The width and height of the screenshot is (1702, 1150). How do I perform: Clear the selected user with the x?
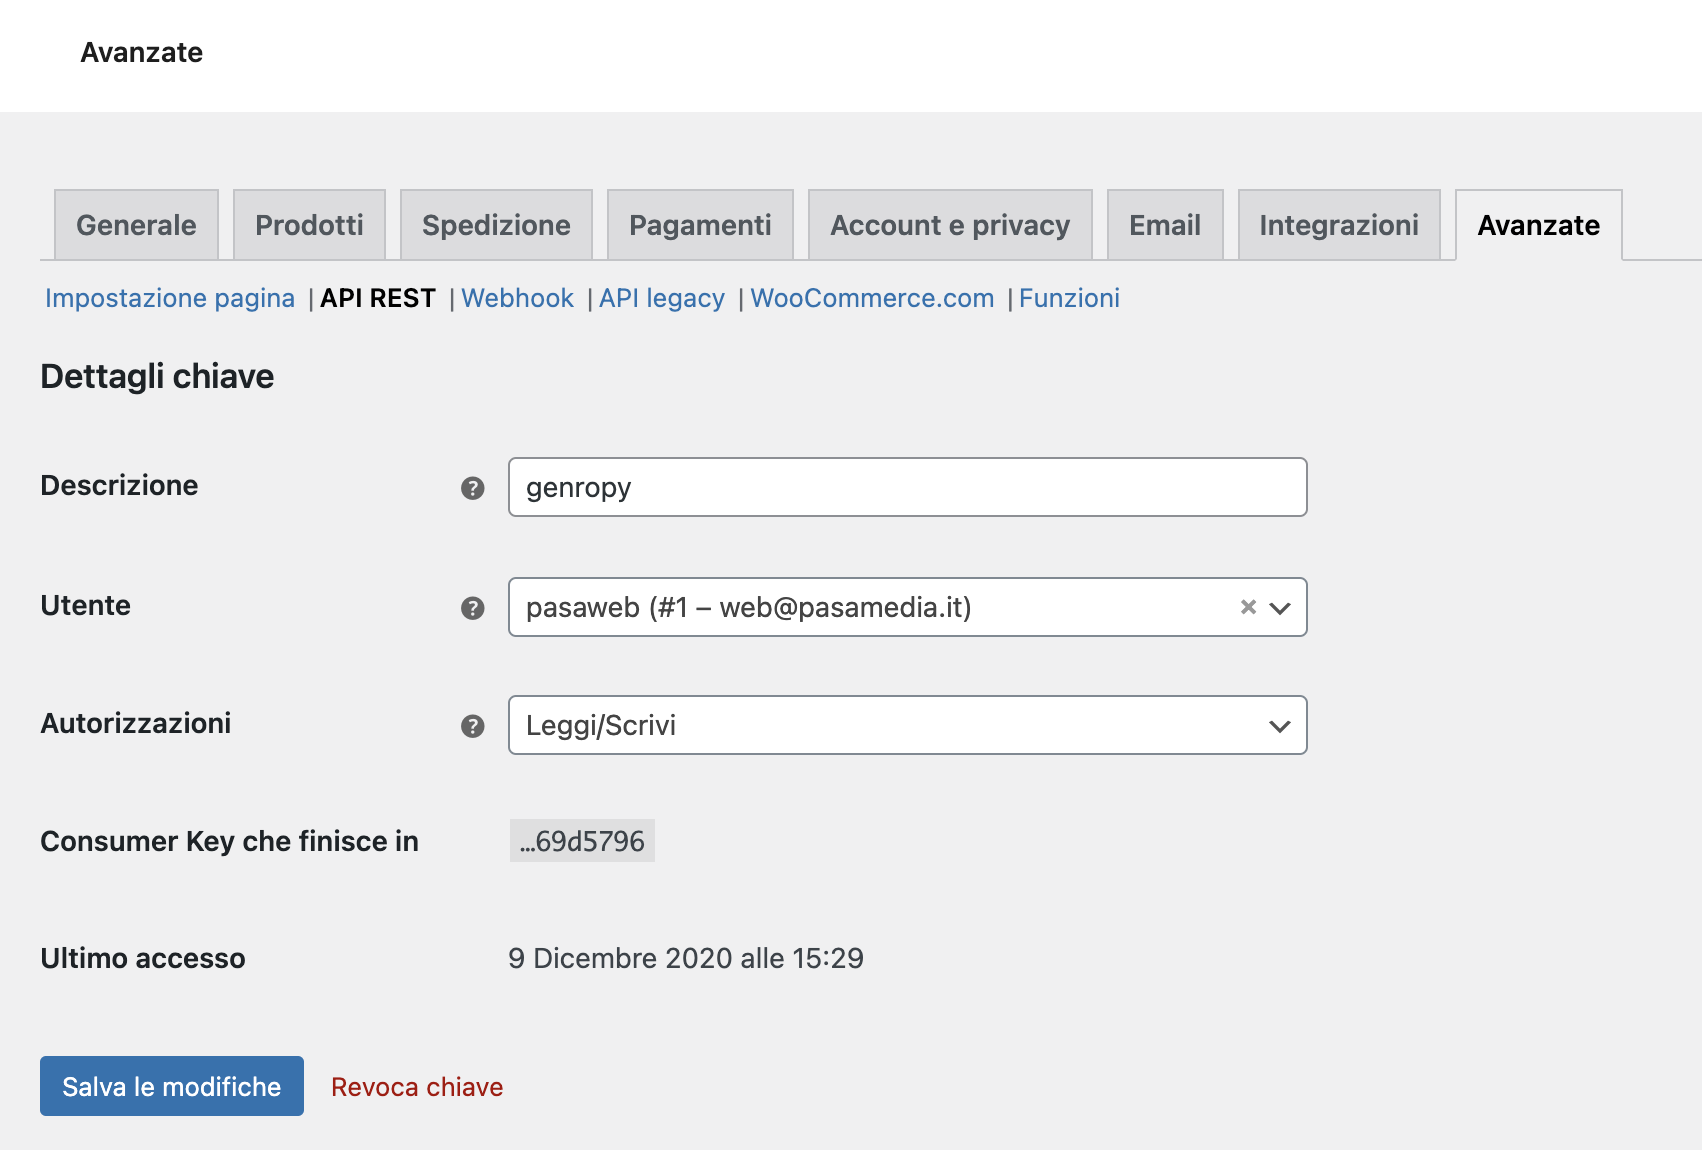coord(1248,607)
